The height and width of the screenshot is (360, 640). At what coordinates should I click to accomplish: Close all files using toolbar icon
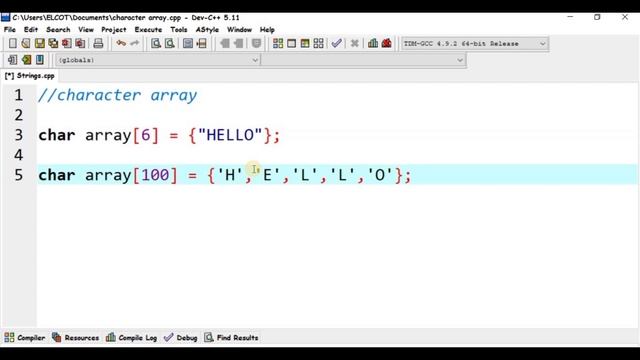coord(80,43)
